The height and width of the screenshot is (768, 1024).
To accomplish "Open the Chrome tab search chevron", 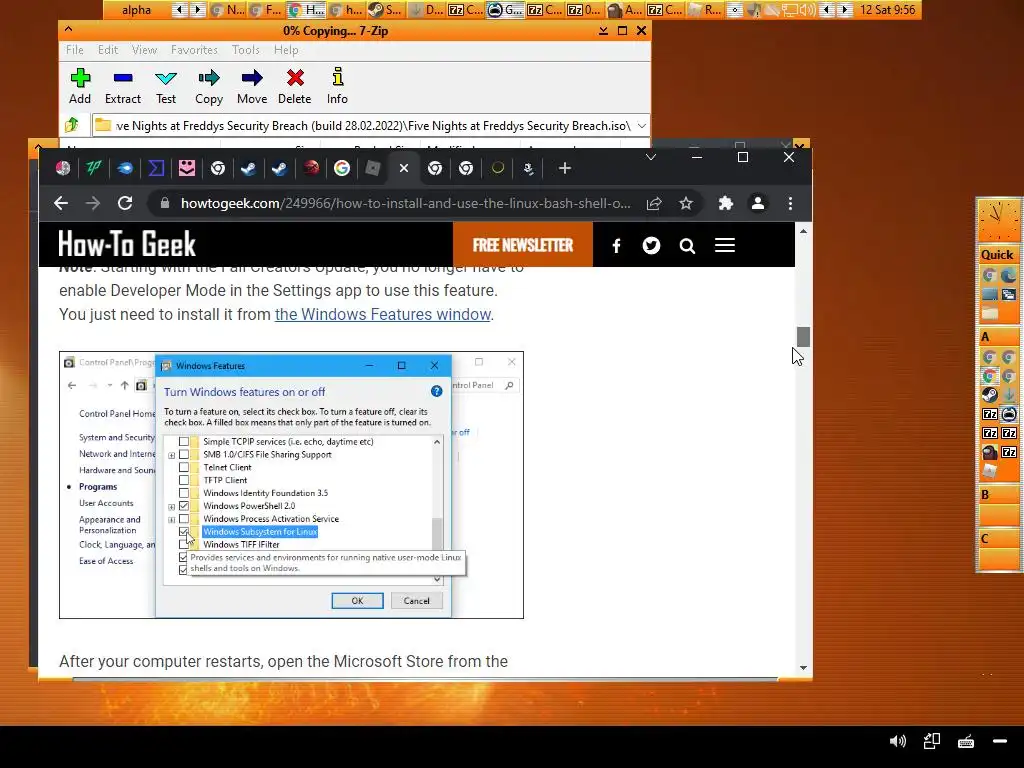I will [650, 157].
